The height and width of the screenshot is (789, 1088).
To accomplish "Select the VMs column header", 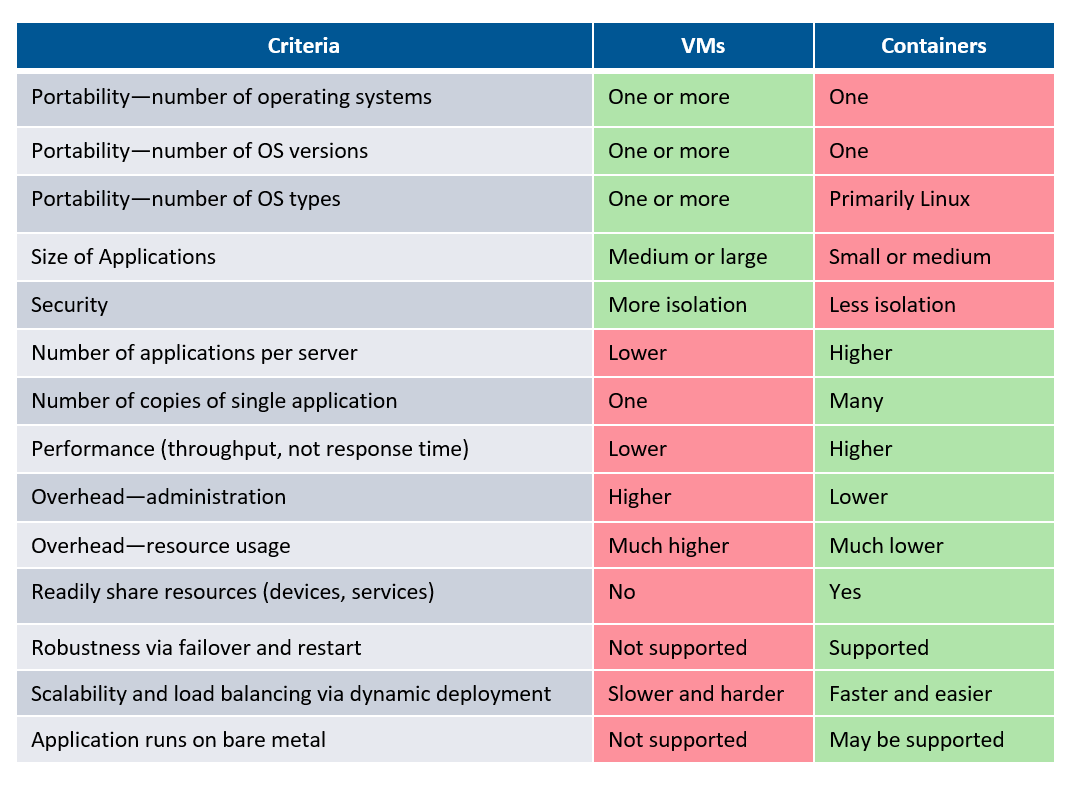I will click(703, 46).
